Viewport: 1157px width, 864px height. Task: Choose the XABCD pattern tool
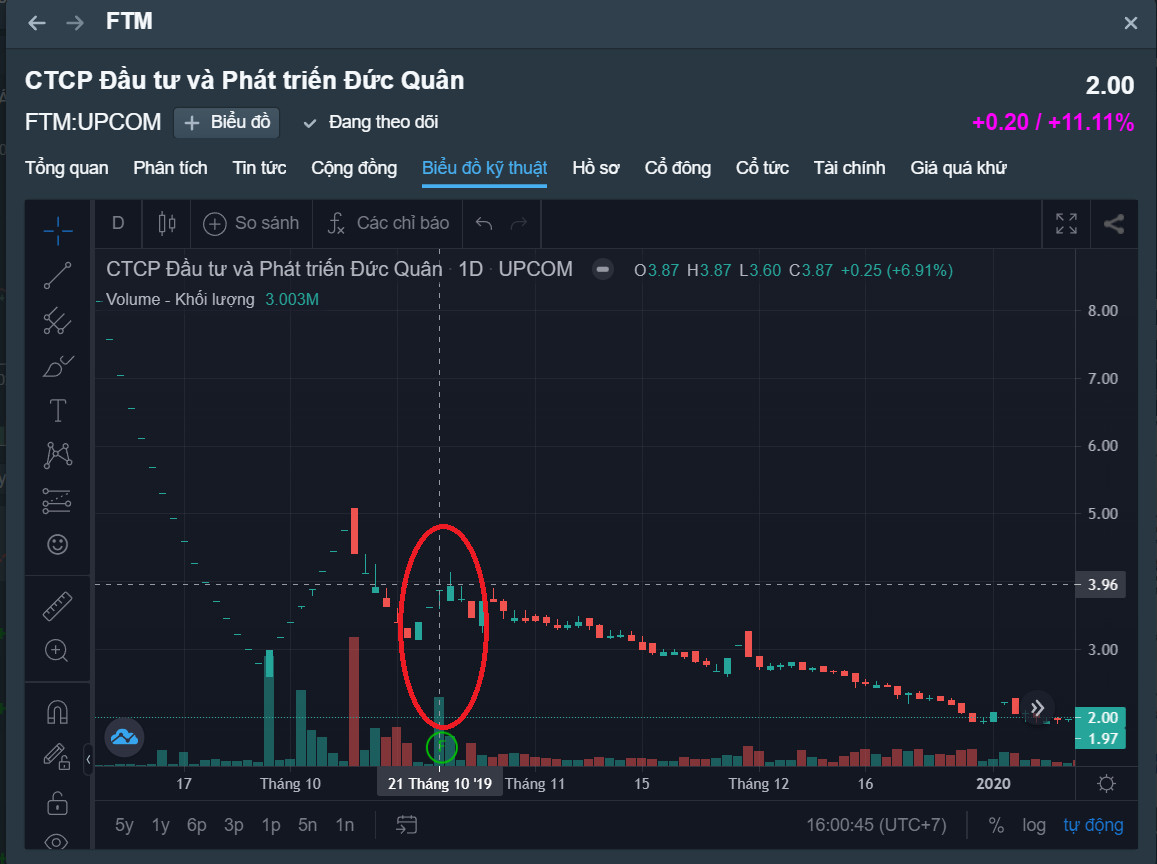[x=58, y=455]
